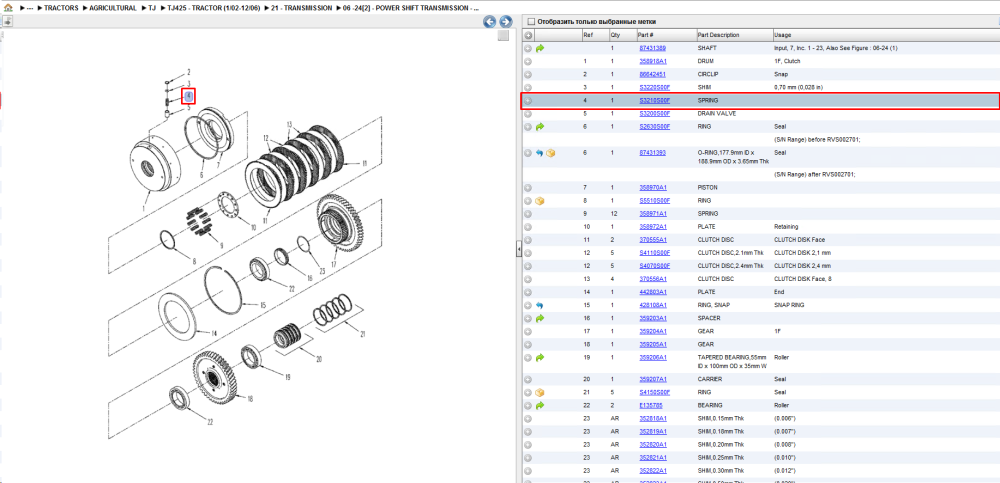Click the yellow box icon on the S5510S00F row

pos(540,201)
